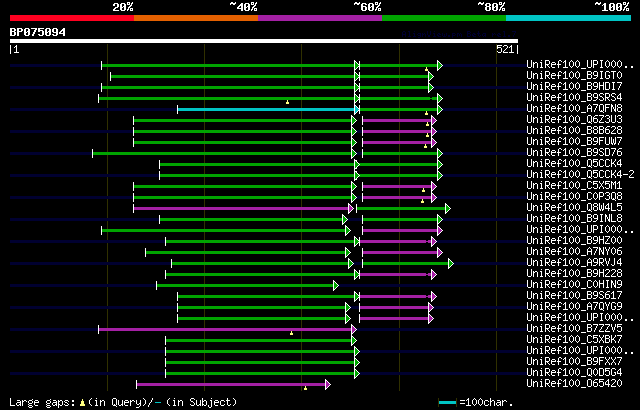640x410 pixels.
Task: Select the UniRef100_C5X5M1 label
Action: tap(574, 186)
